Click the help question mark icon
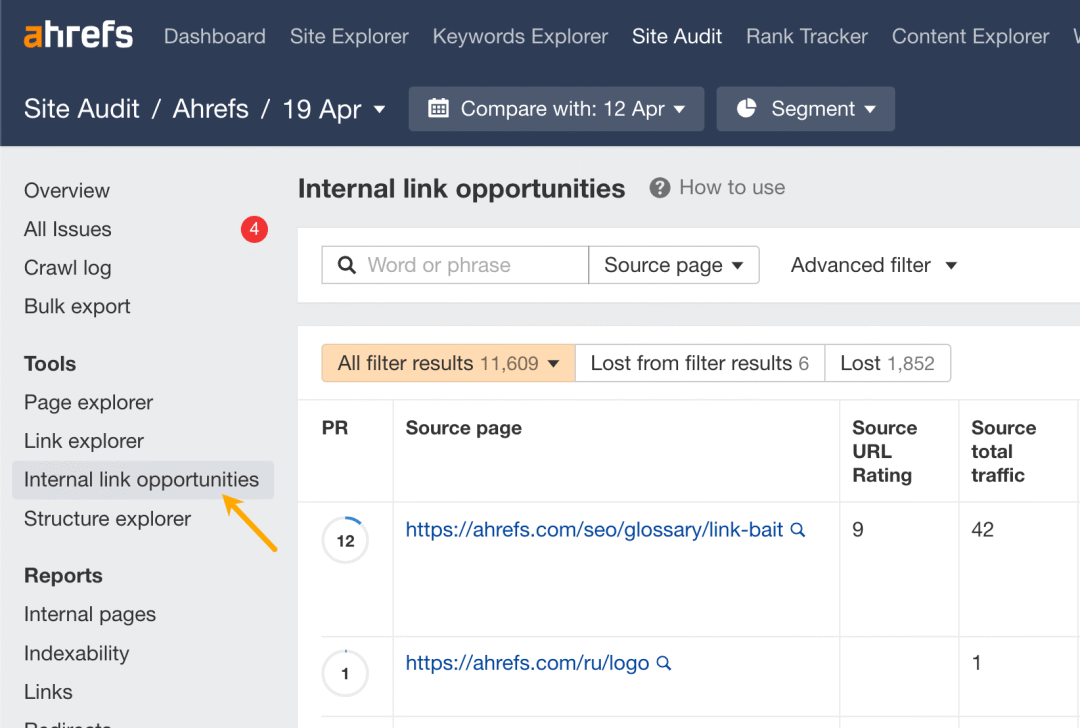 tap(659, 187)
